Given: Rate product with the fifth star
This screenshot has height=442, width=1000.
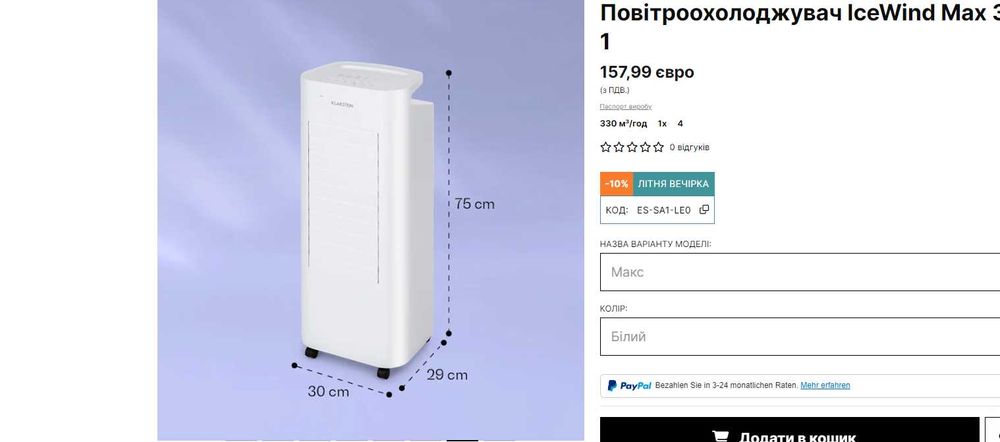Looking at the screenshot, I should click(658, 147).
